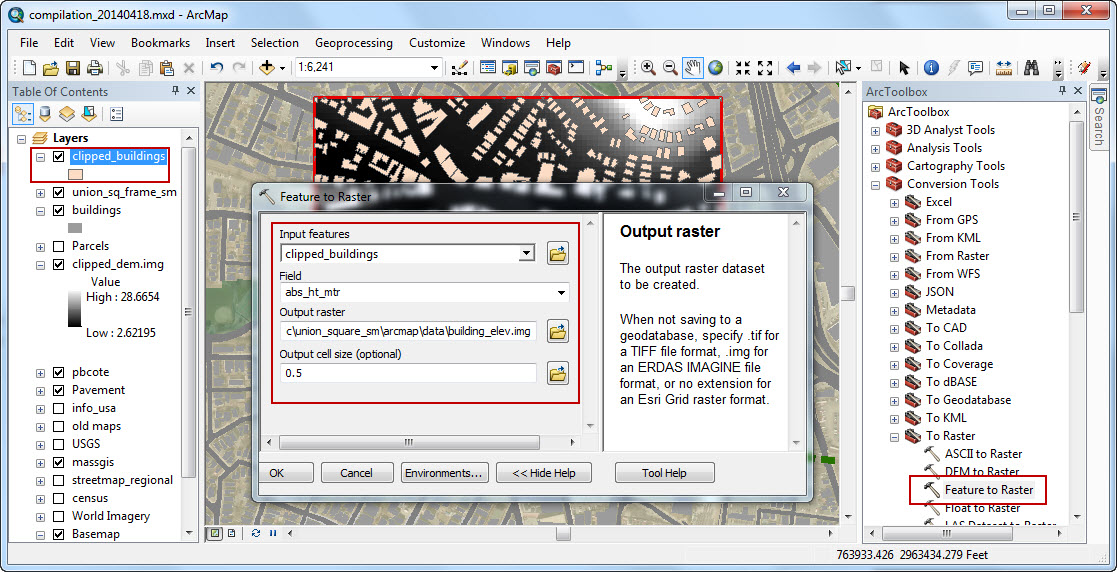1117x572 pixels.
Task: Toggle the Pavement layer checkbox
Action: point(58,390)
